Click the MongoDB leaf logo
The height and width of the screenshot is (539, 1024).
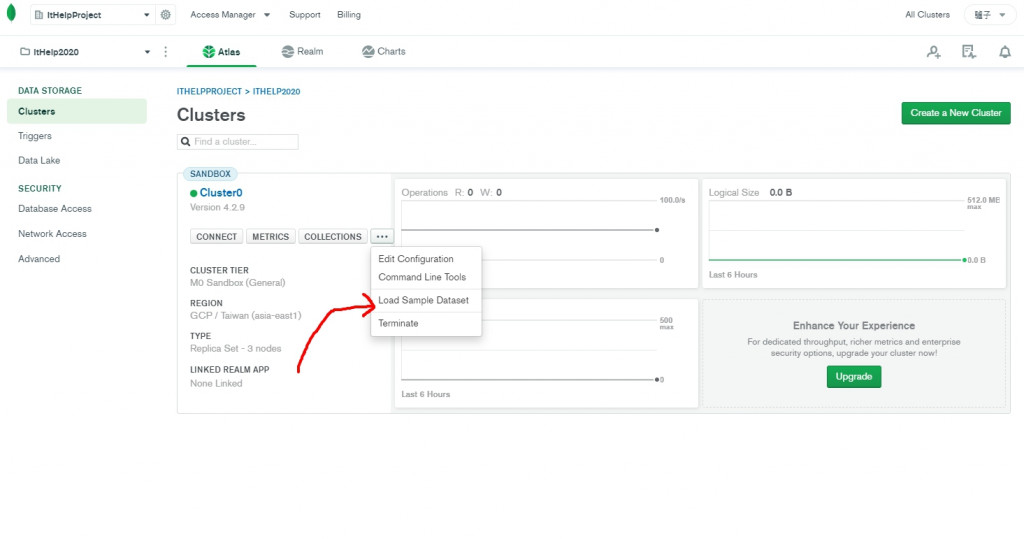11,14
